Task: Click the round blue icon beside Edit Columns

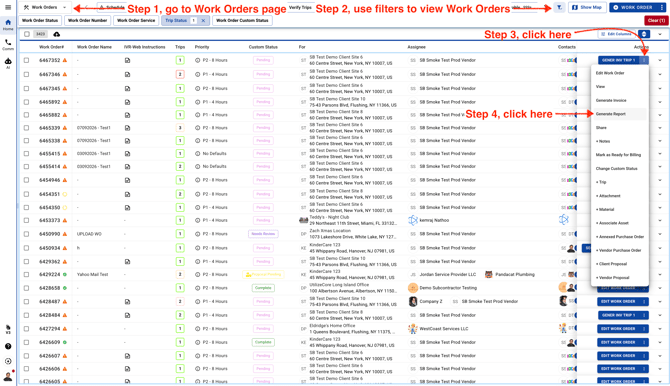Action: [x=644, y=34]
